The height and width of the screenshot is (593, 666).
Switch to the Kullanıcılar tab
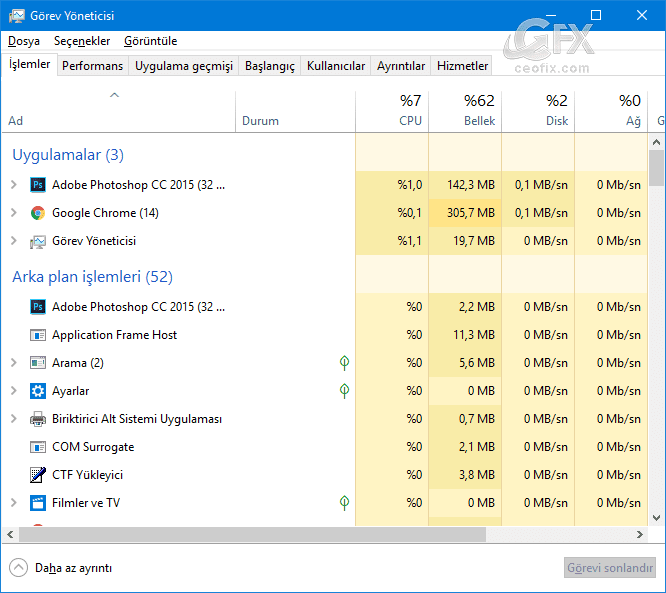click(x=336, y=66)
